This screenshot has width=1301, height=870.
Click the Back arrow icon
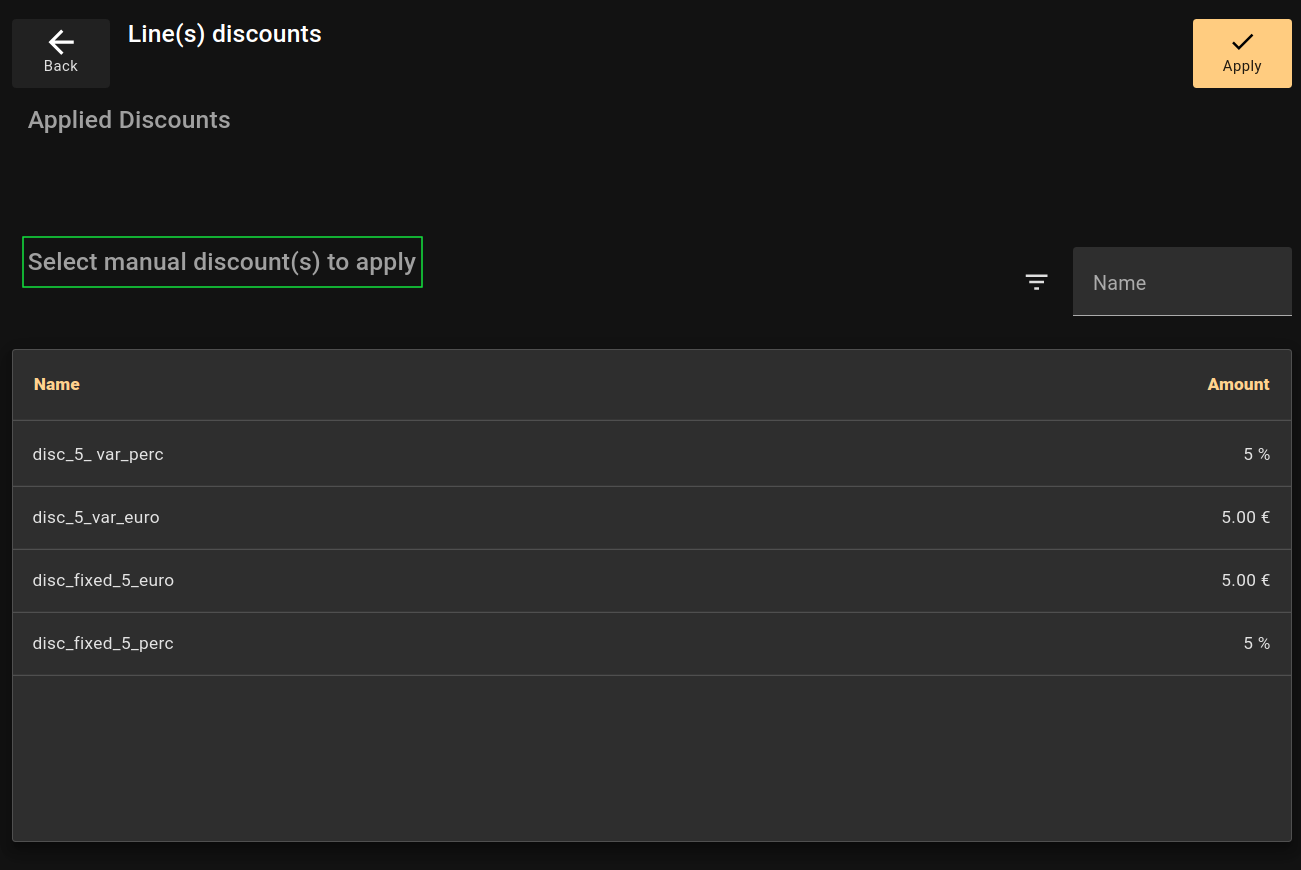tap(61, 42)
